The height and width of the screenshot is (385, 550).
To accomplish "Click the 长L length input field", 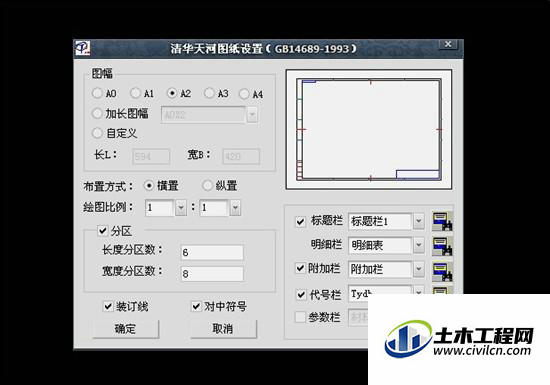I will 151,156.
